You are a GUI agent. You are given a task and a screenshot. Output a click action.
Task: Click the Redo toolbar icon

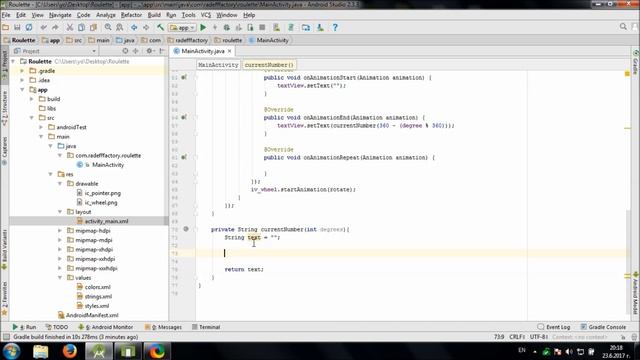click(55, 27)
